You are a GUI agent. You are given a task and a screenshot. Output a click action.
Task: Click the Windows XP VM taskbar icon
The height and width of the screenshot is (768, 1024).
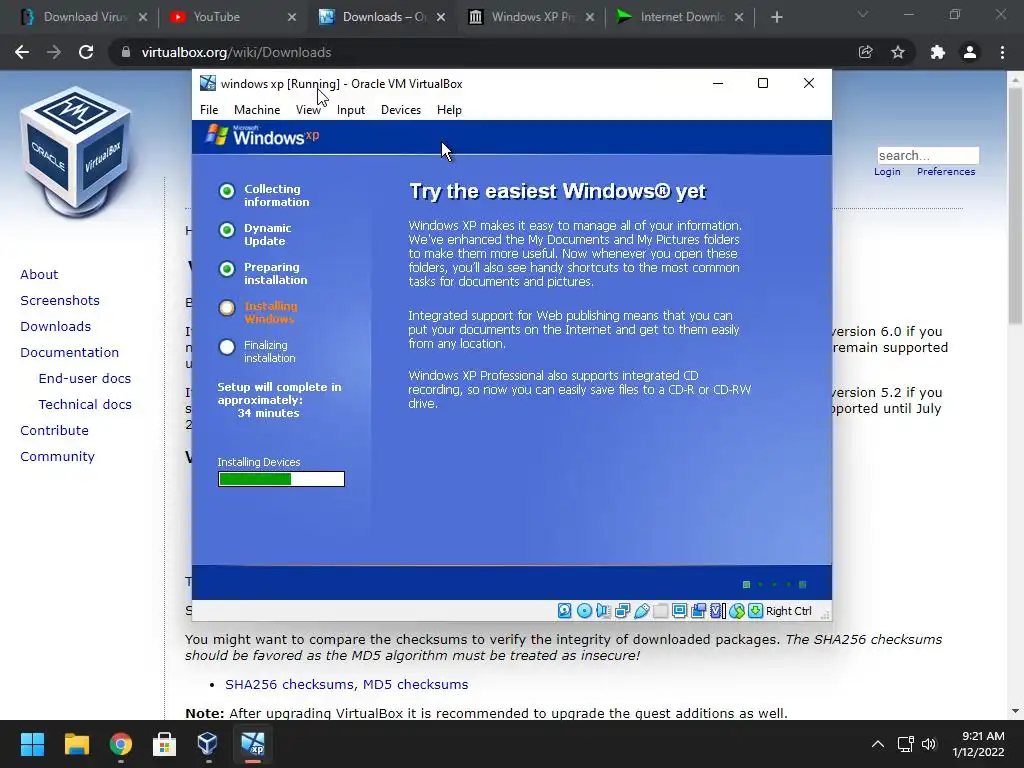pos(253,744)
